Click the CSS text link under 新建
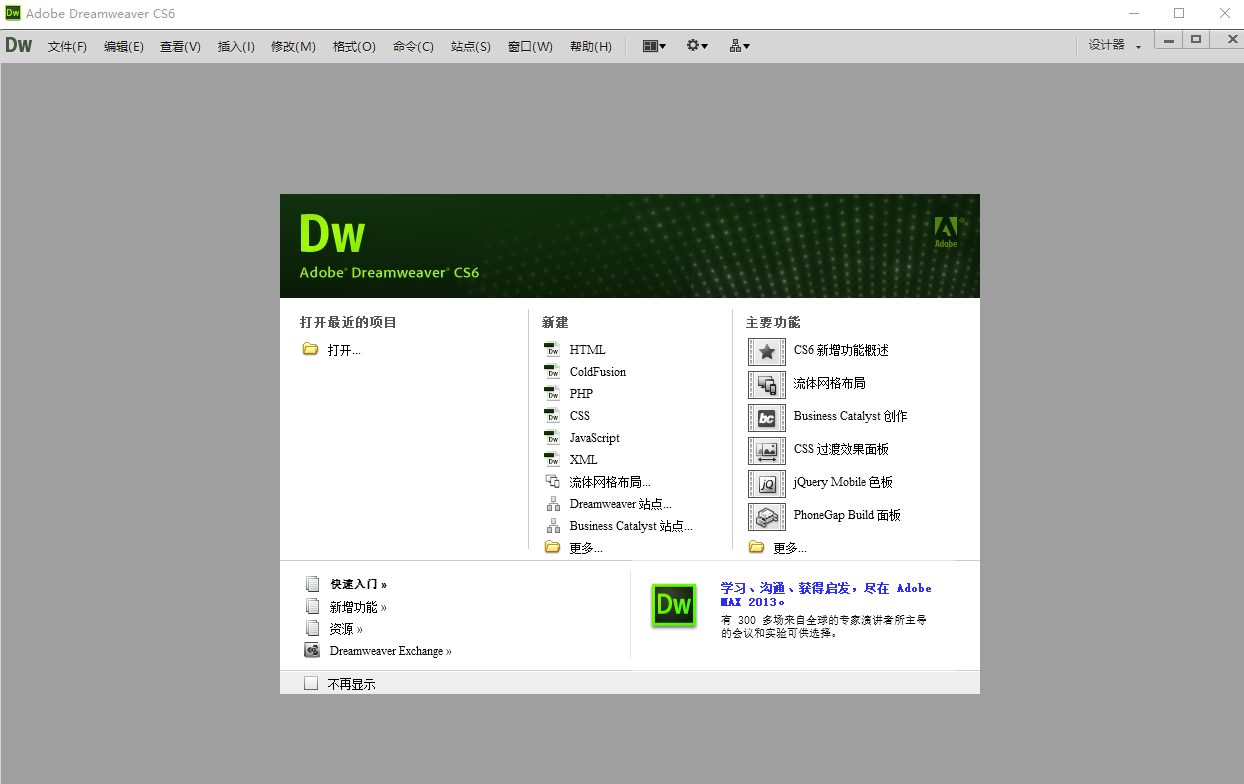The image size is (1244, 784). pos(580,416)
